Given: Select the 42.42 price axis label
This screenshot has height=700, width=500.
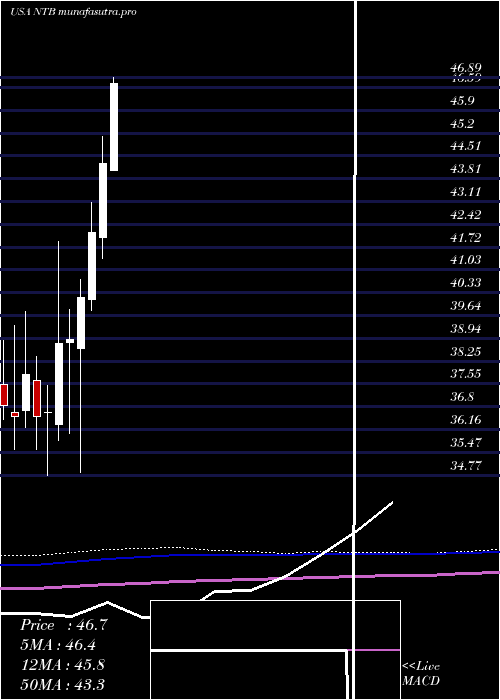Looking at the screenshot, I should pyautogui.click(x=465, y=215).
